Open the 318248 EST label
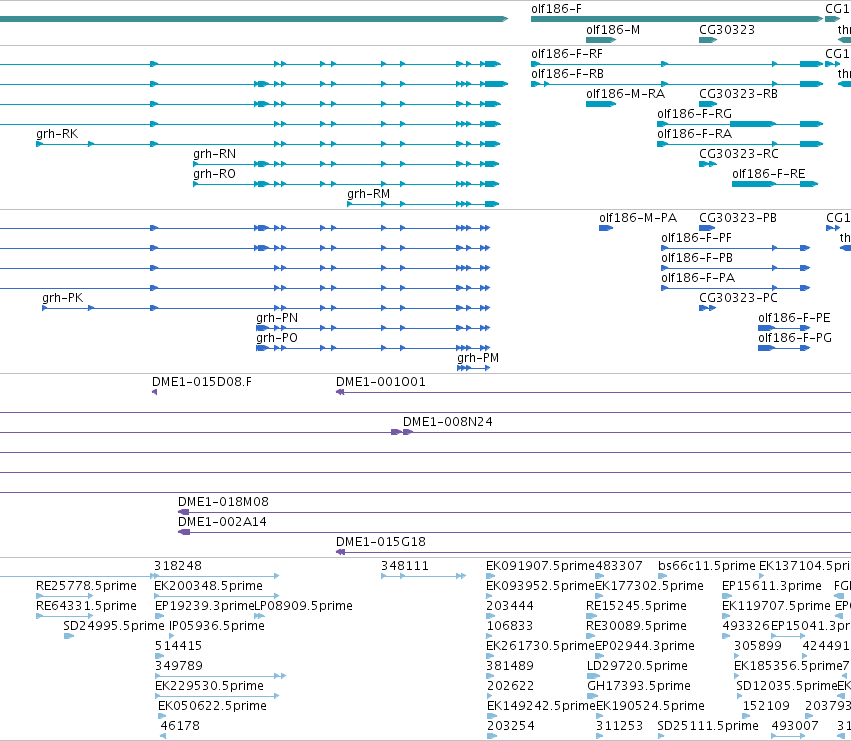The height and width of the screenshot is (741, 851). pos(177,566)
